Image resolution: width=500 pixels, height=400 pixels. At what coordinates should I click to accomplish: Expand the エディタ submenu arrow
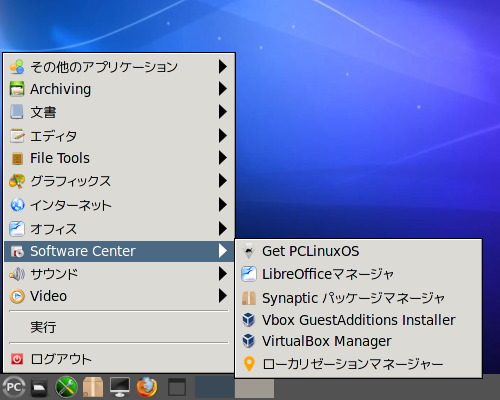[223, 136]
